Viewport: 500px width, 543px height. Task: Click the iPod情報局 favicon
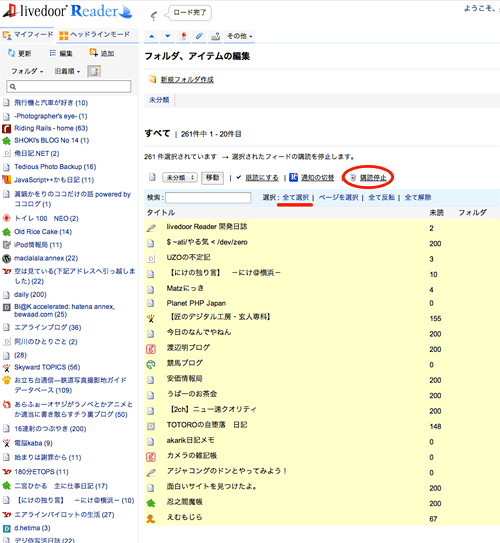coord(7,245)
